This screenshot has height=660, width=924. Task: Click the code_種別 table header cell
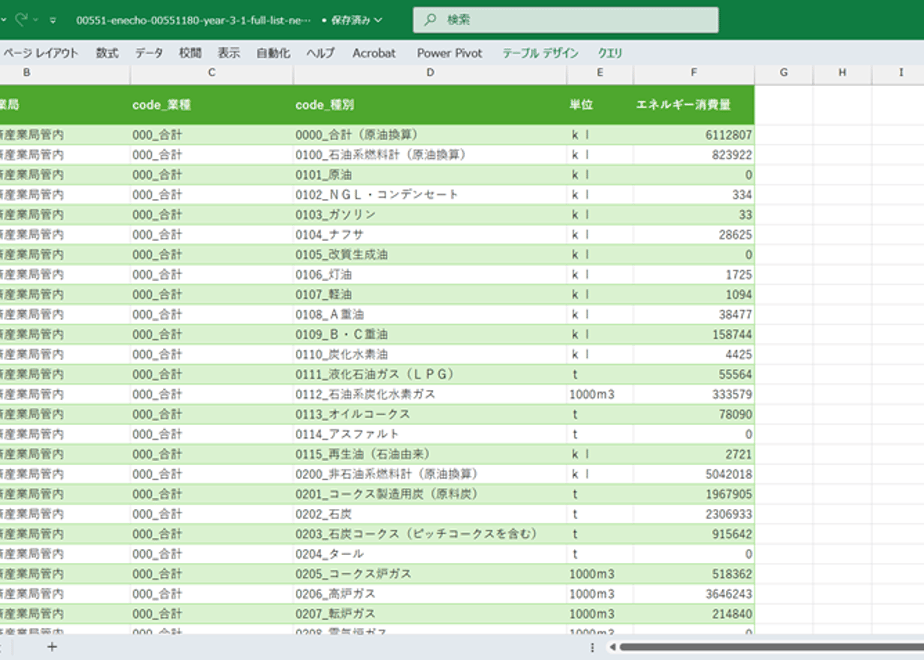(430, 105)
